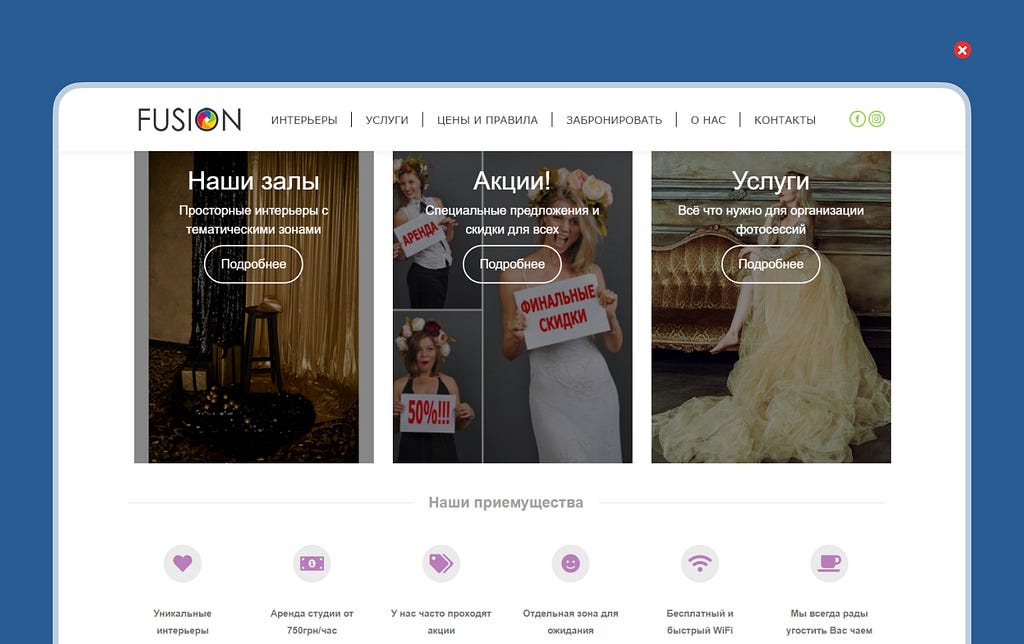Screen dimensions: 1024x644
Task: Click Подробнее on the Услуги card
Action: (771, 264)
